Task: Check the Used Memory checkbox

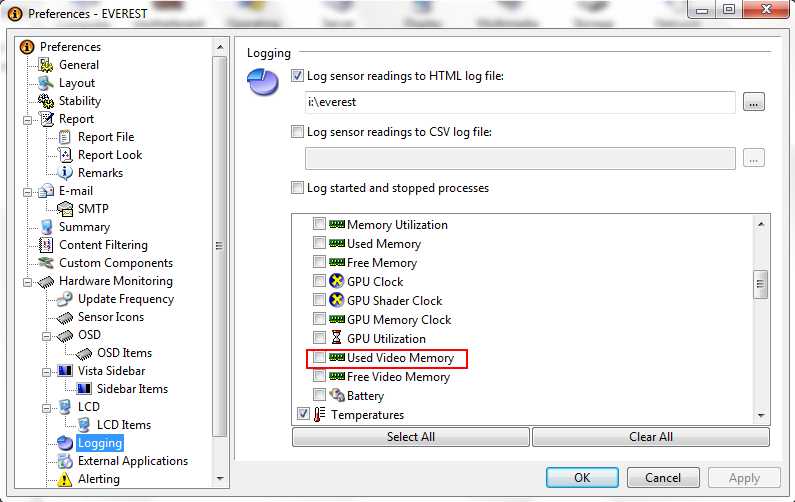Action: pos(319,243)
